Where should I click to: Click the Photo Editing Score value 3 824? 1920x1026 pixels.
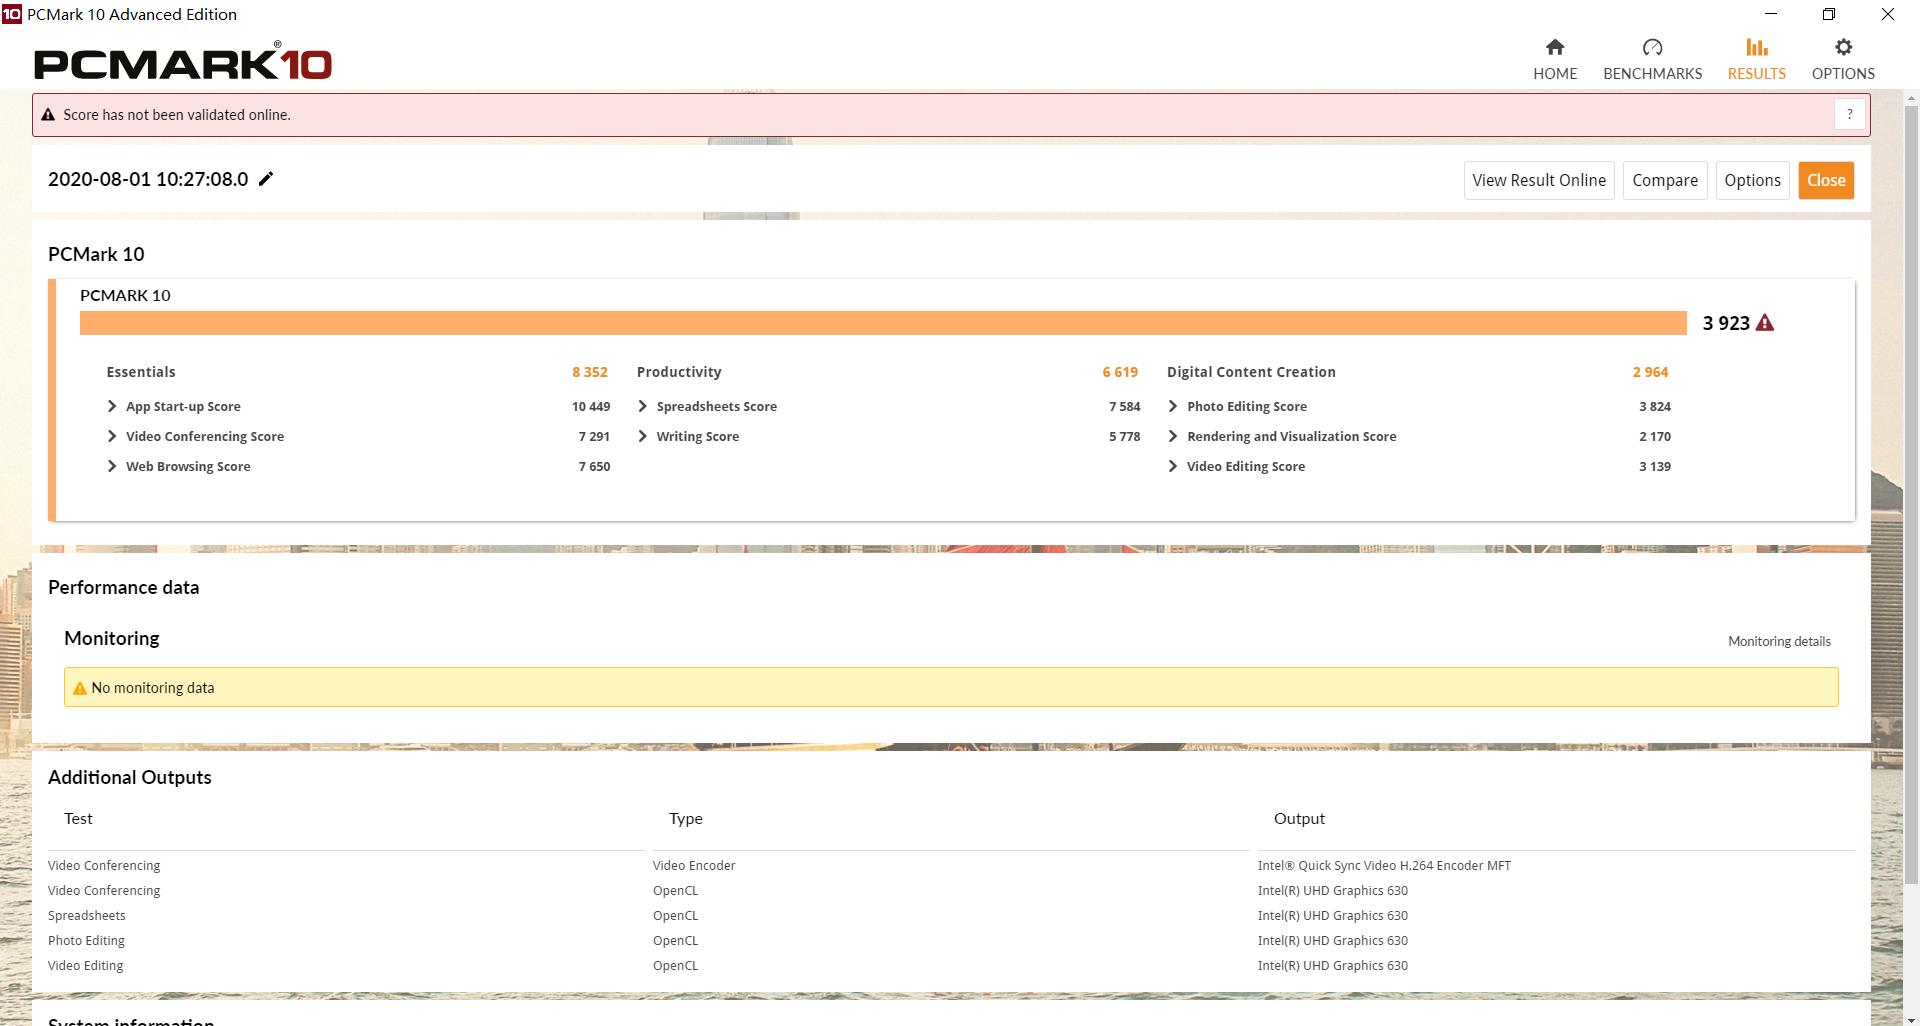coord(1655,406)
